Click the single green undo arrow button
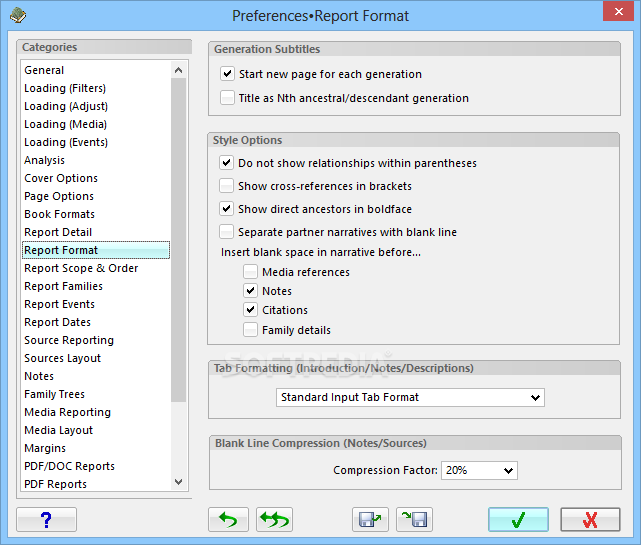This screenshot has width=641, height=545. (x=228, y=520)
